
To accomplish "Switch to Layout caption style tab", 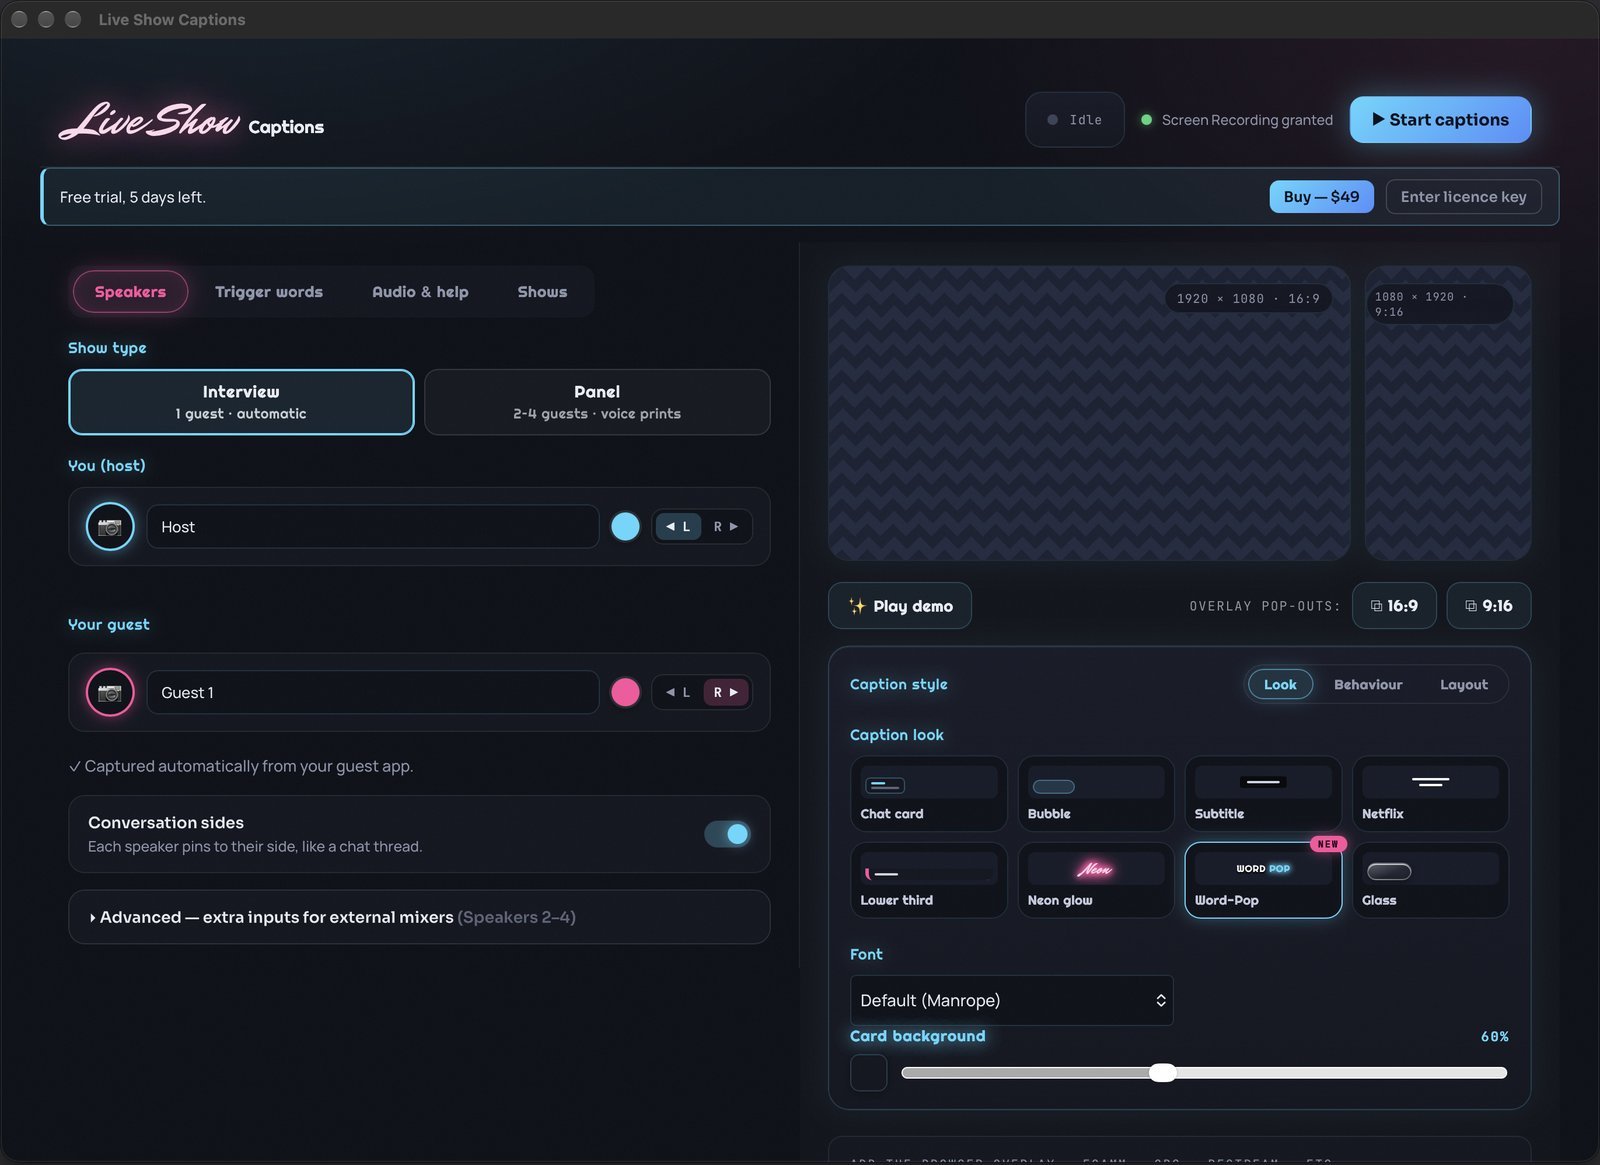I will (x=1464, y=684).
